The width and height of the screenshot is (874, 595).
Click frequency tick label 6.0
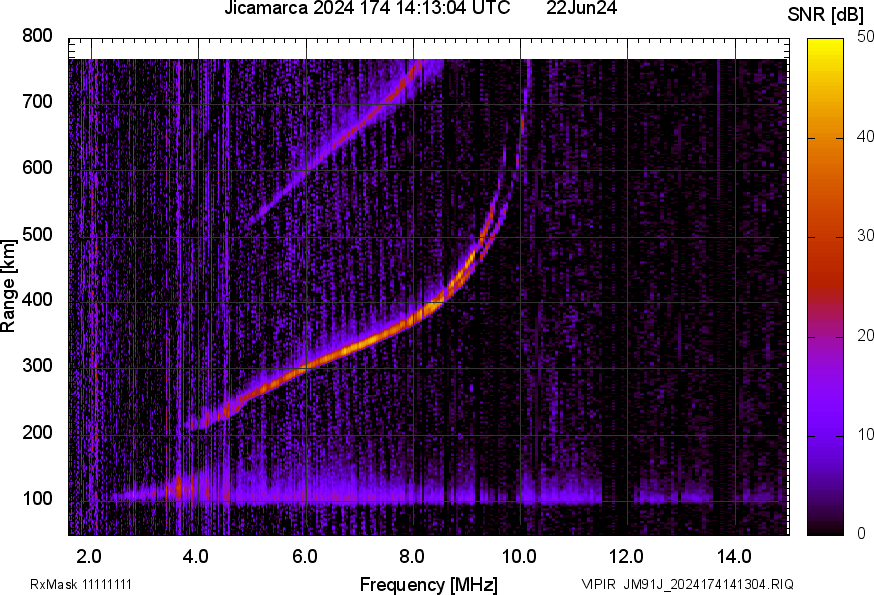click(305, 556)
